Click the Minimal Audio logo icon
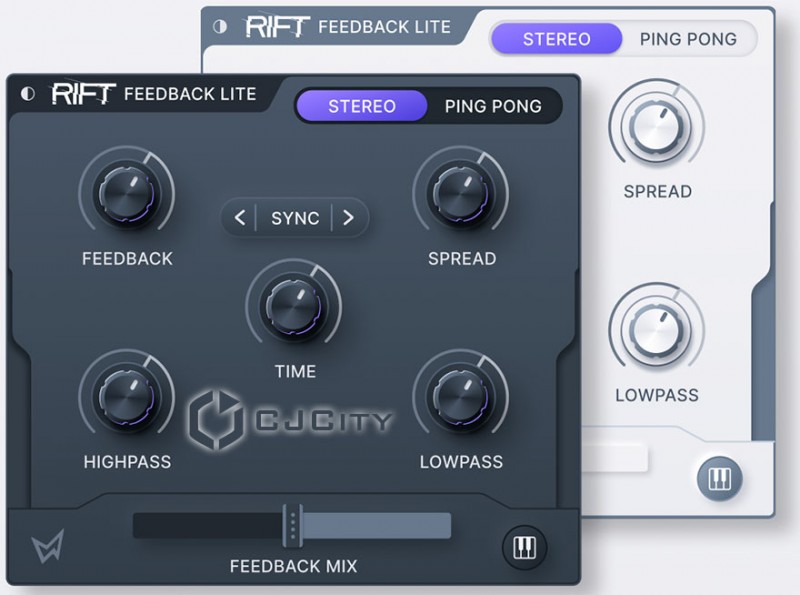 pos(48,546)
